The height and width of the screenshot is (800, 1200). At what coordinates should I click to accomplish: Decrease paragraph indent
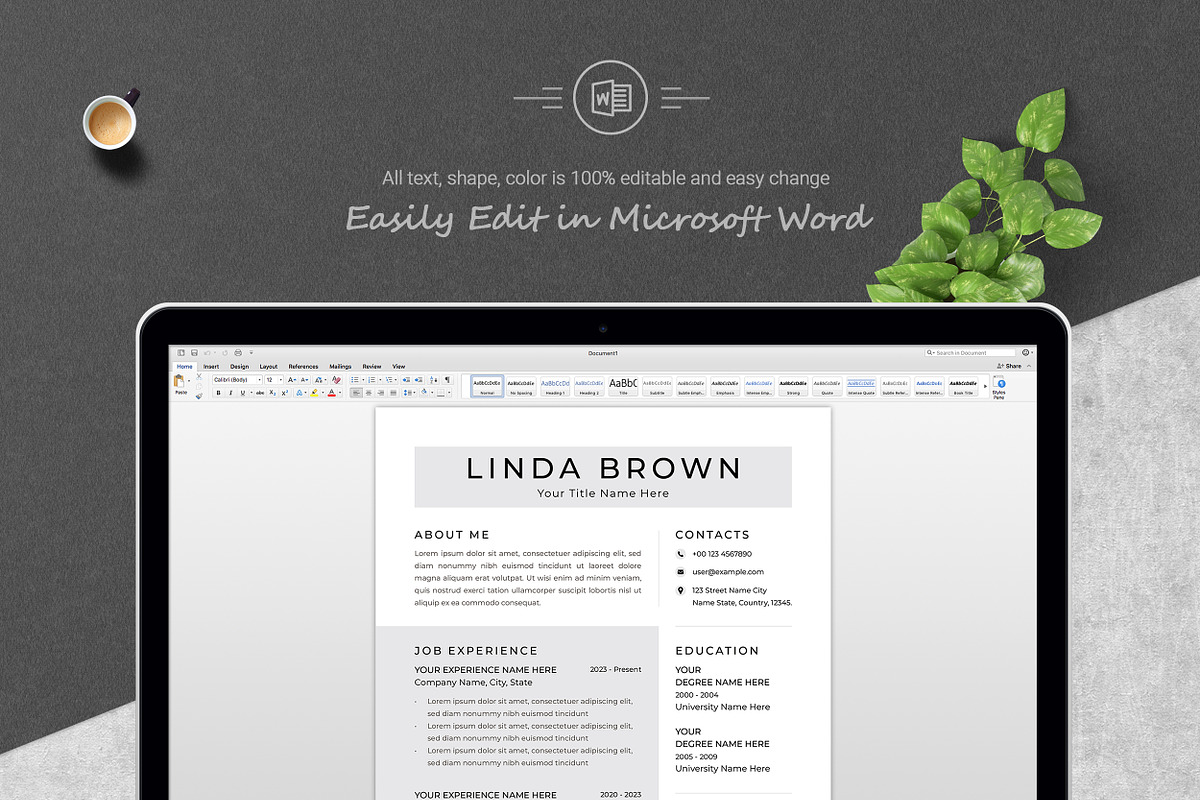tap(406, 380)
